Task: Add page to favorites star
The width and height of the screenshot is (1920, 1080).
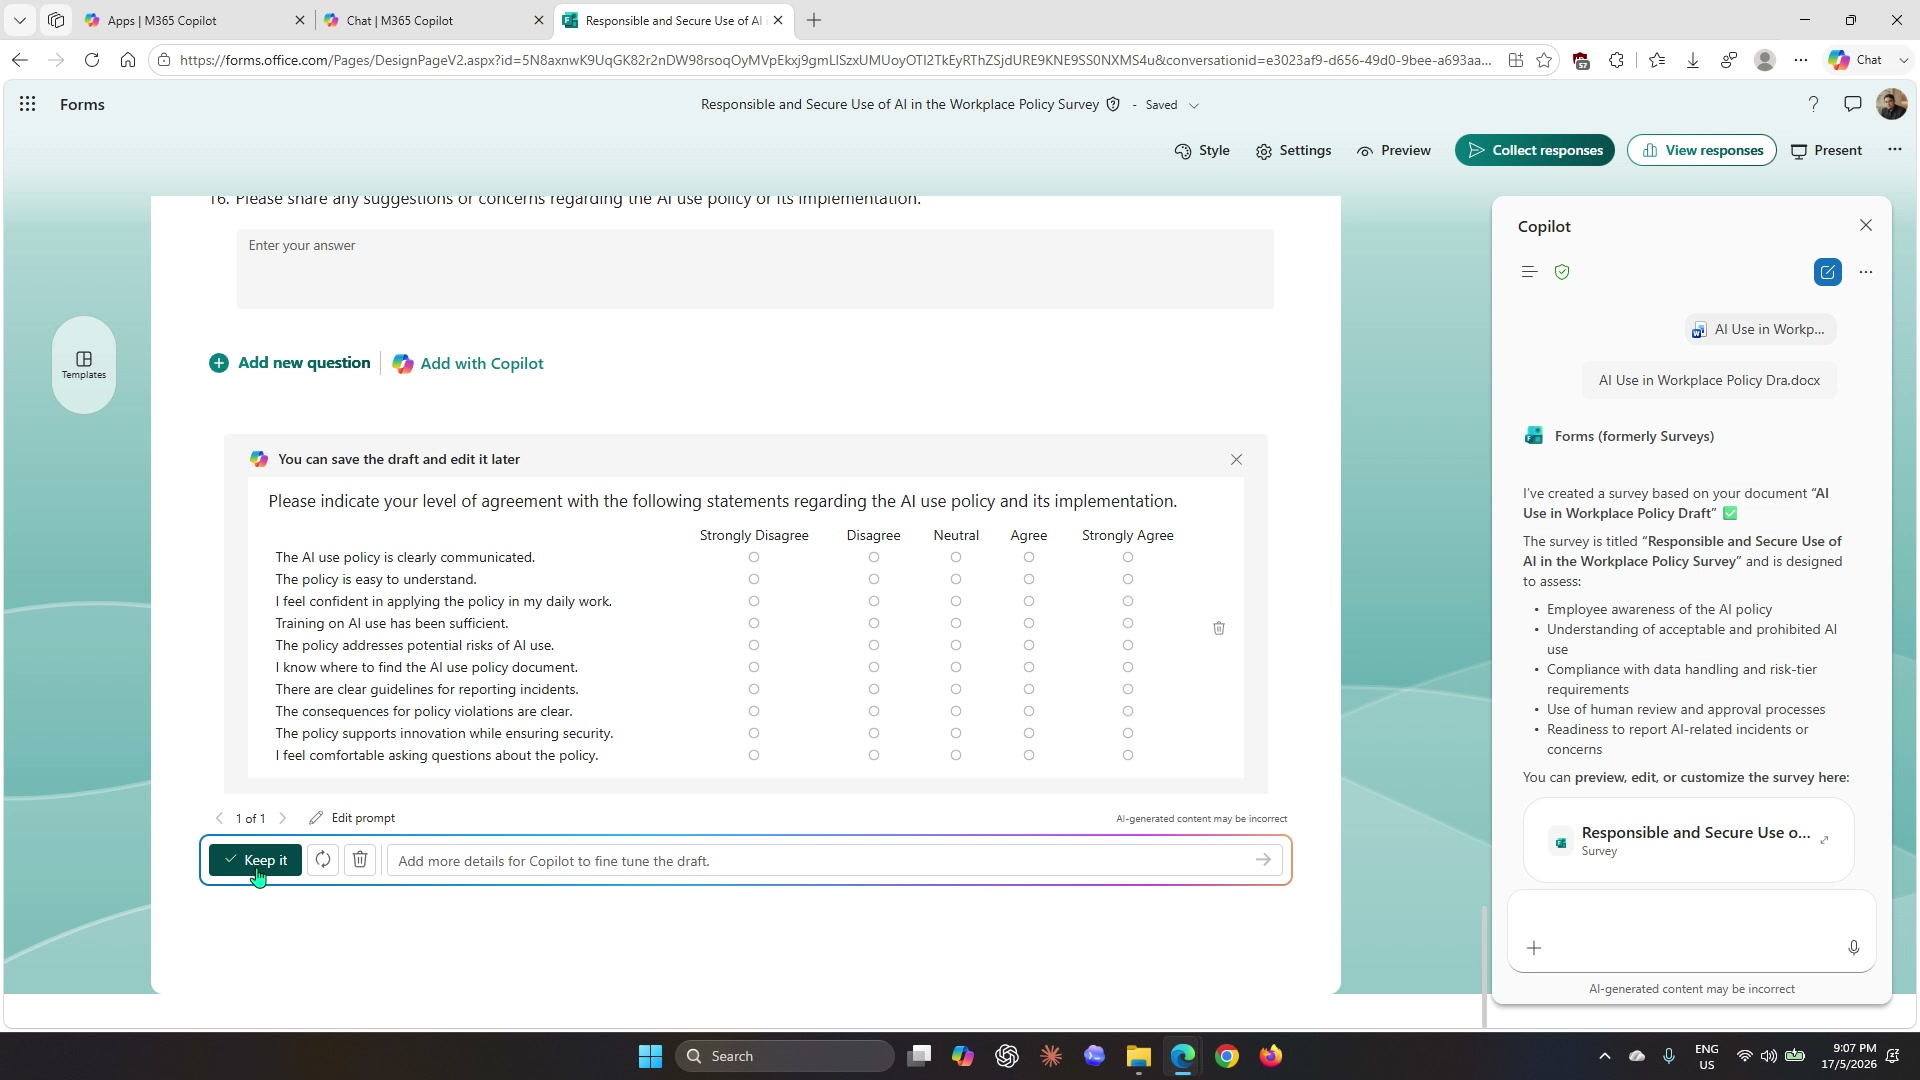Action: pyautogui.click(x=1544, y=60)
